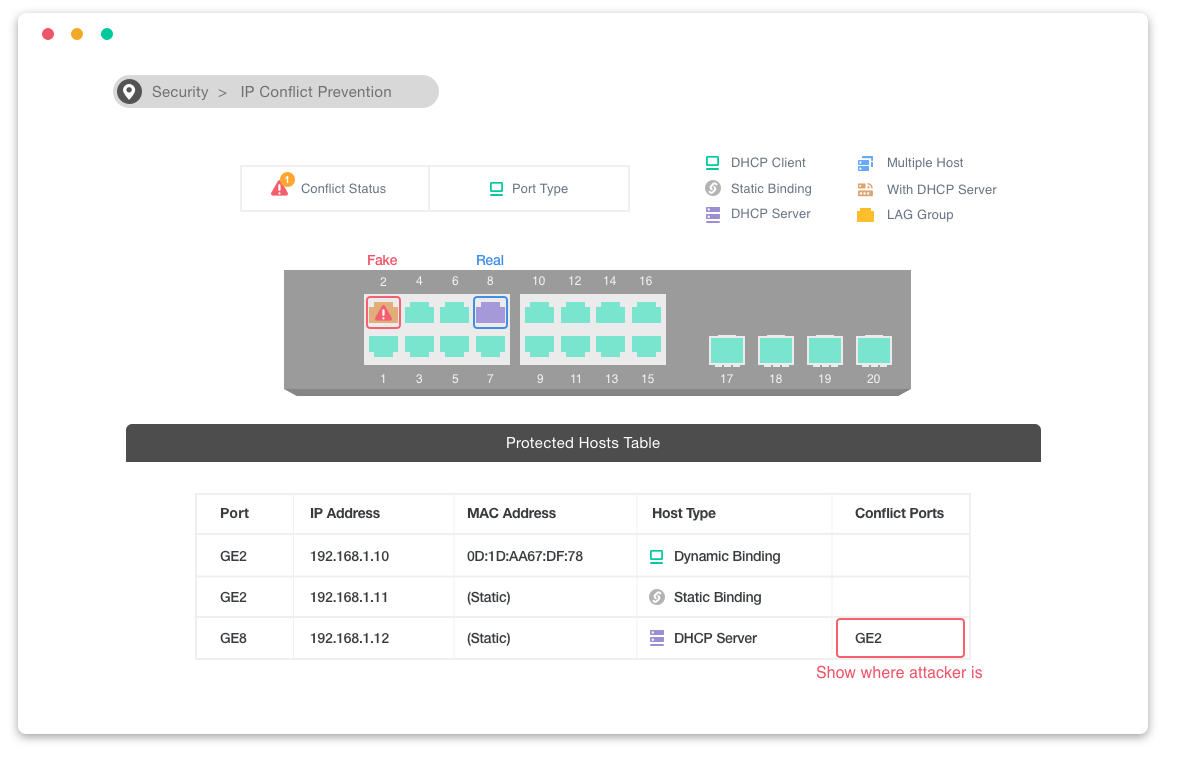This screenshot has width=1177, height=768.
Task: Click the LAG Group legend icon
Action: (865, 215)
